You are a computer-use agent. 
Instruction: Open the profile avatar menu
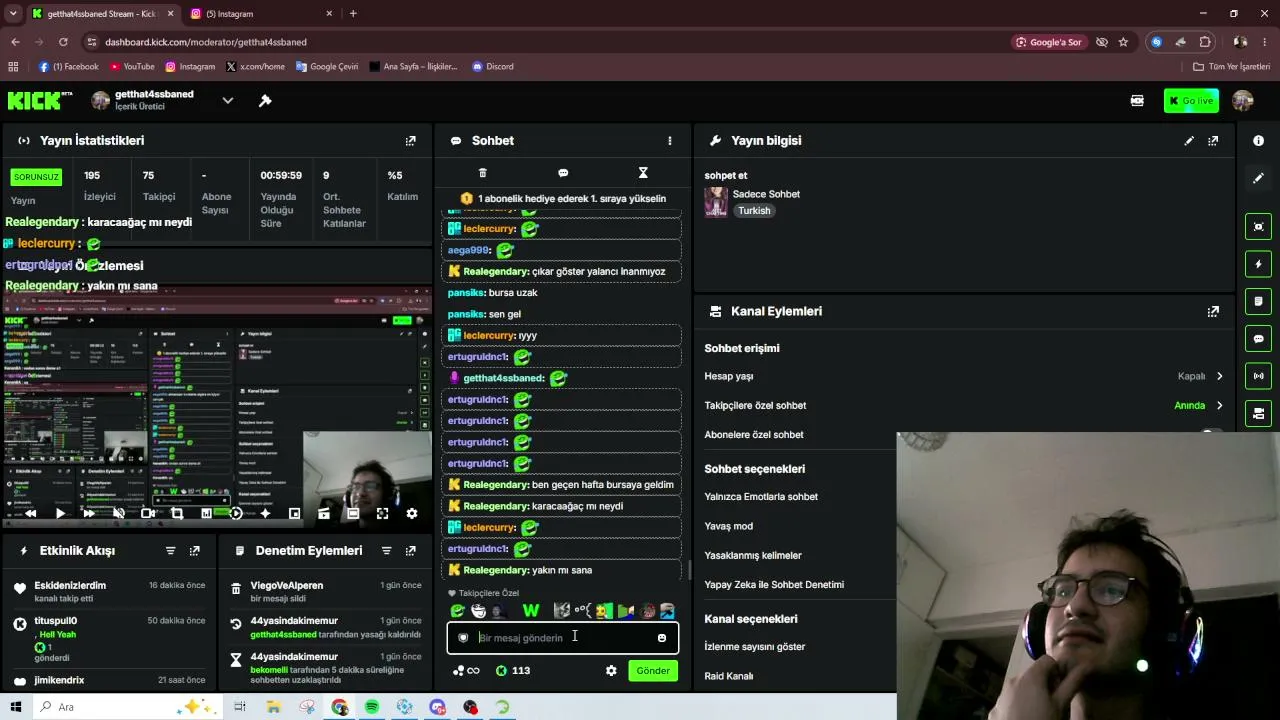coord(1243,100)
